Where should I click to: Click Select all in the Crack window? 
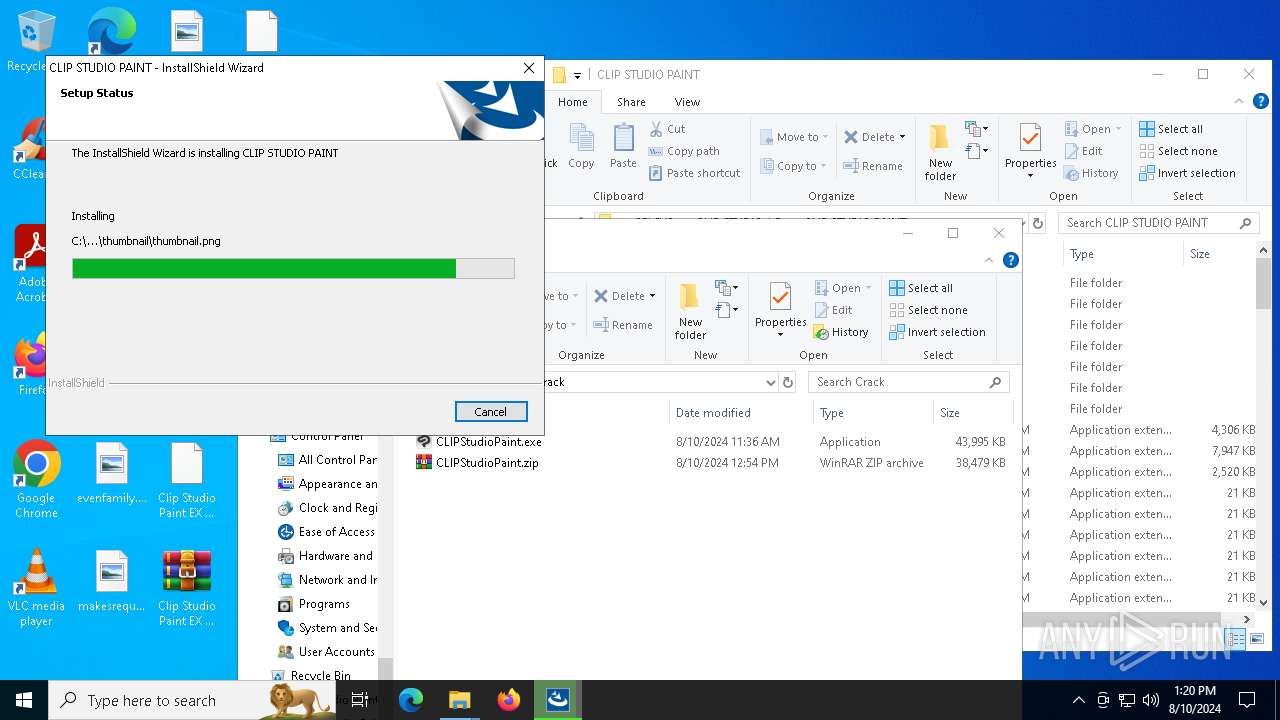[921, 288]
